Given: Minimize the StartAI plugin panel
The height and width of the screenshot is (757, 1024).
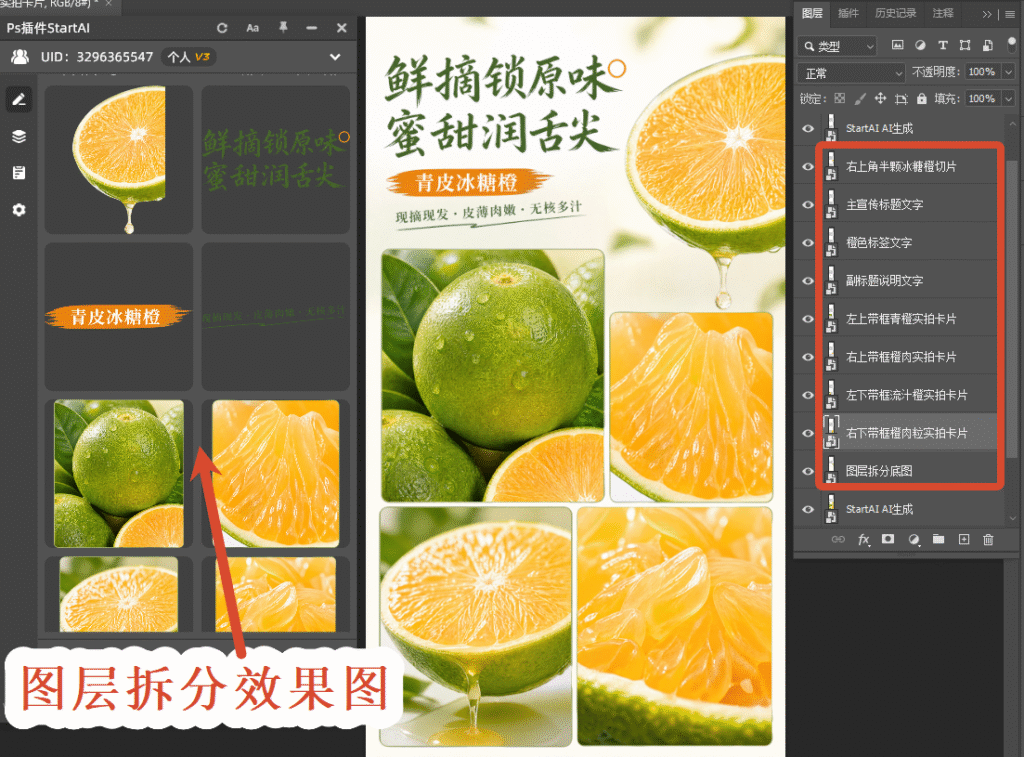Looking at the screenshot, I should click(x=312, y=28).
